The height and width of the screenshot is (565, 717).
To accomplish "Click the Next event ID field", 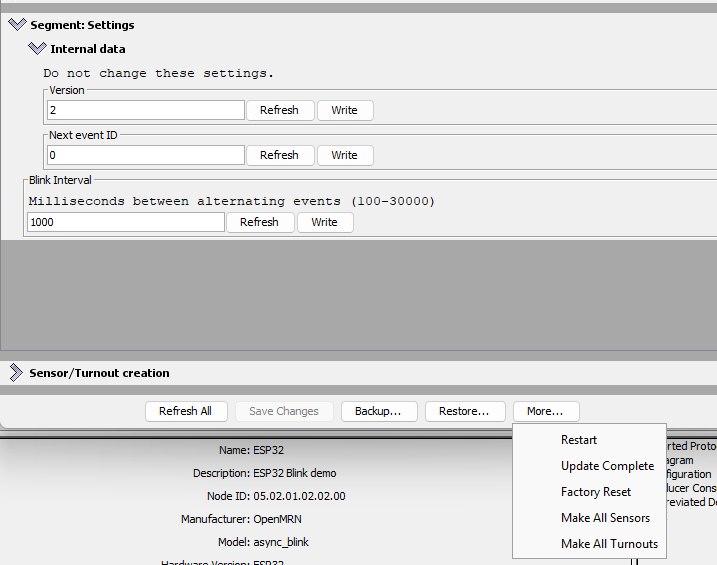I will [x=146, y=155].
